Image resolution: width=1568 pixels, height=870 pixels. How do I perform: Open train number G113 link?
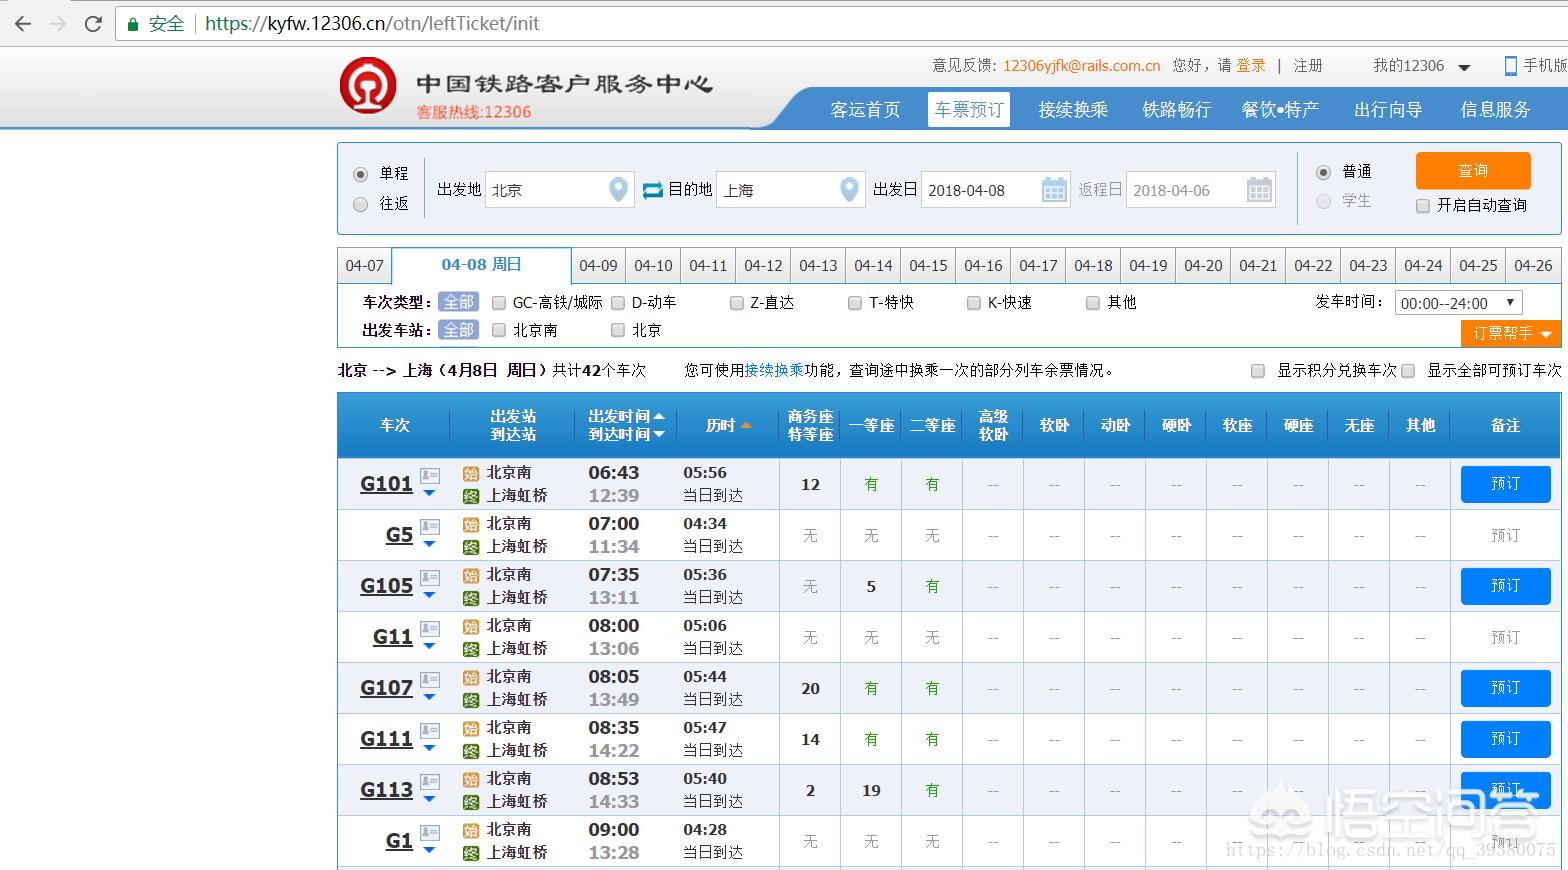[x=386, y=790]
